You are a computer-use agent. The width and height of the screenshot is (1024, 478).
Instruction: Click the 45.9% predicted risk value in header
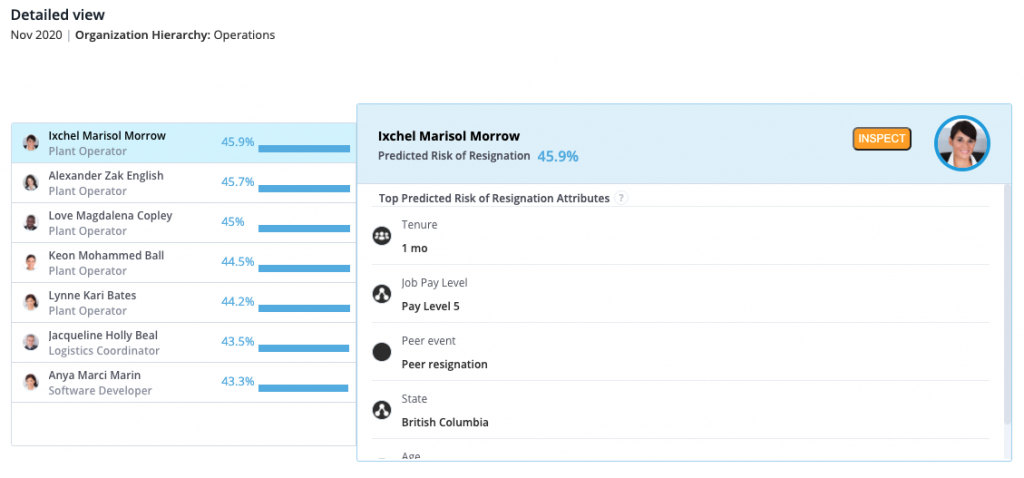[558, 157]
